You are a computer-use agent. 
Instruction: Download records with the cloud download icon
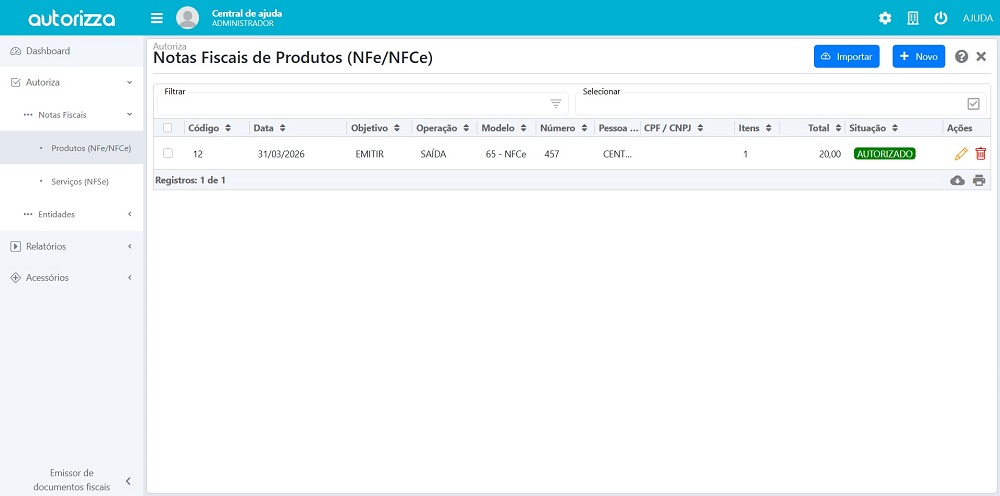tap(957, 181)
